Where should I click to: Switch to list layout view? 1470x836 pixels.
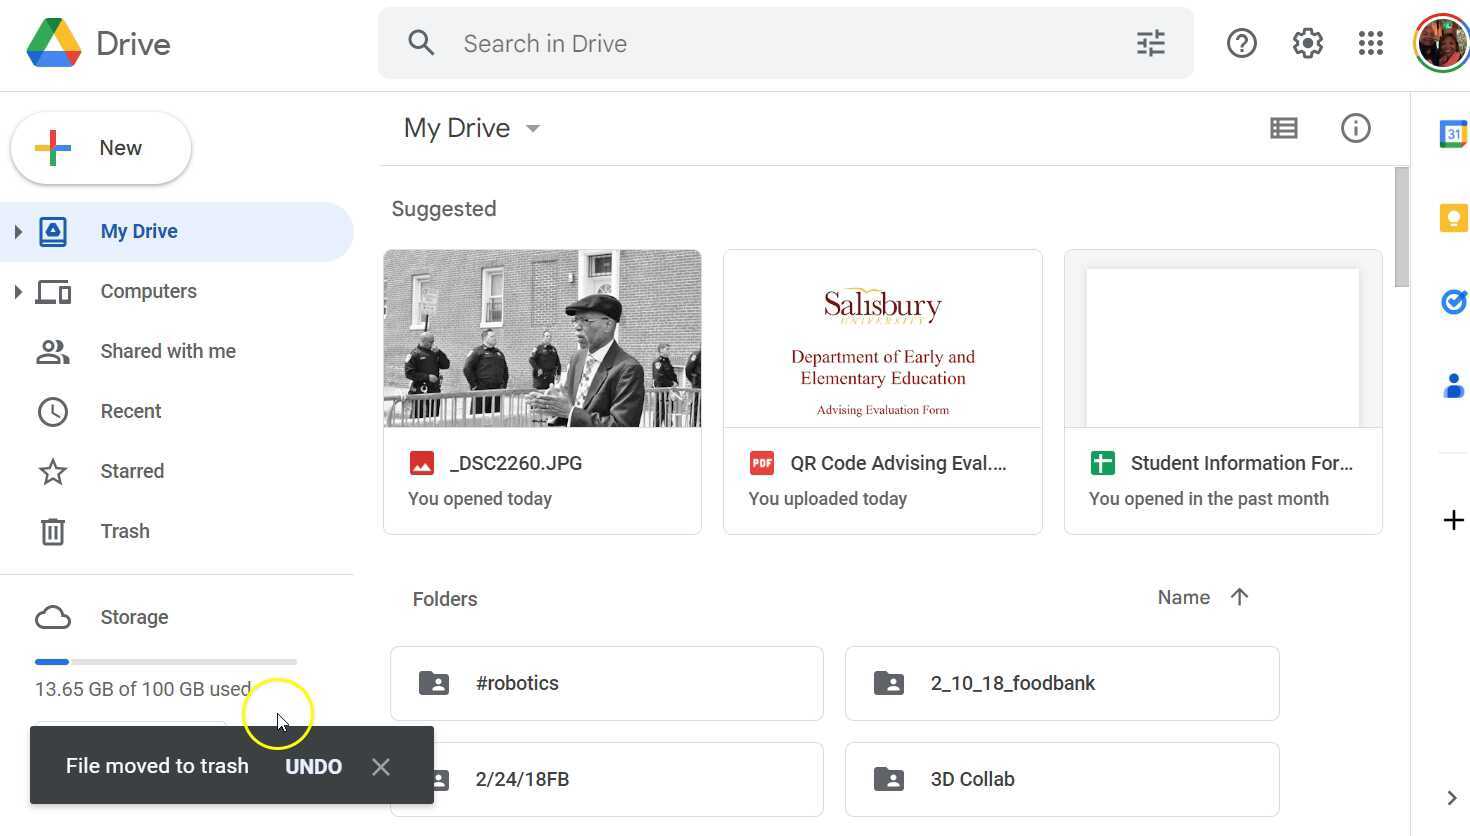tap(1283, 128)
